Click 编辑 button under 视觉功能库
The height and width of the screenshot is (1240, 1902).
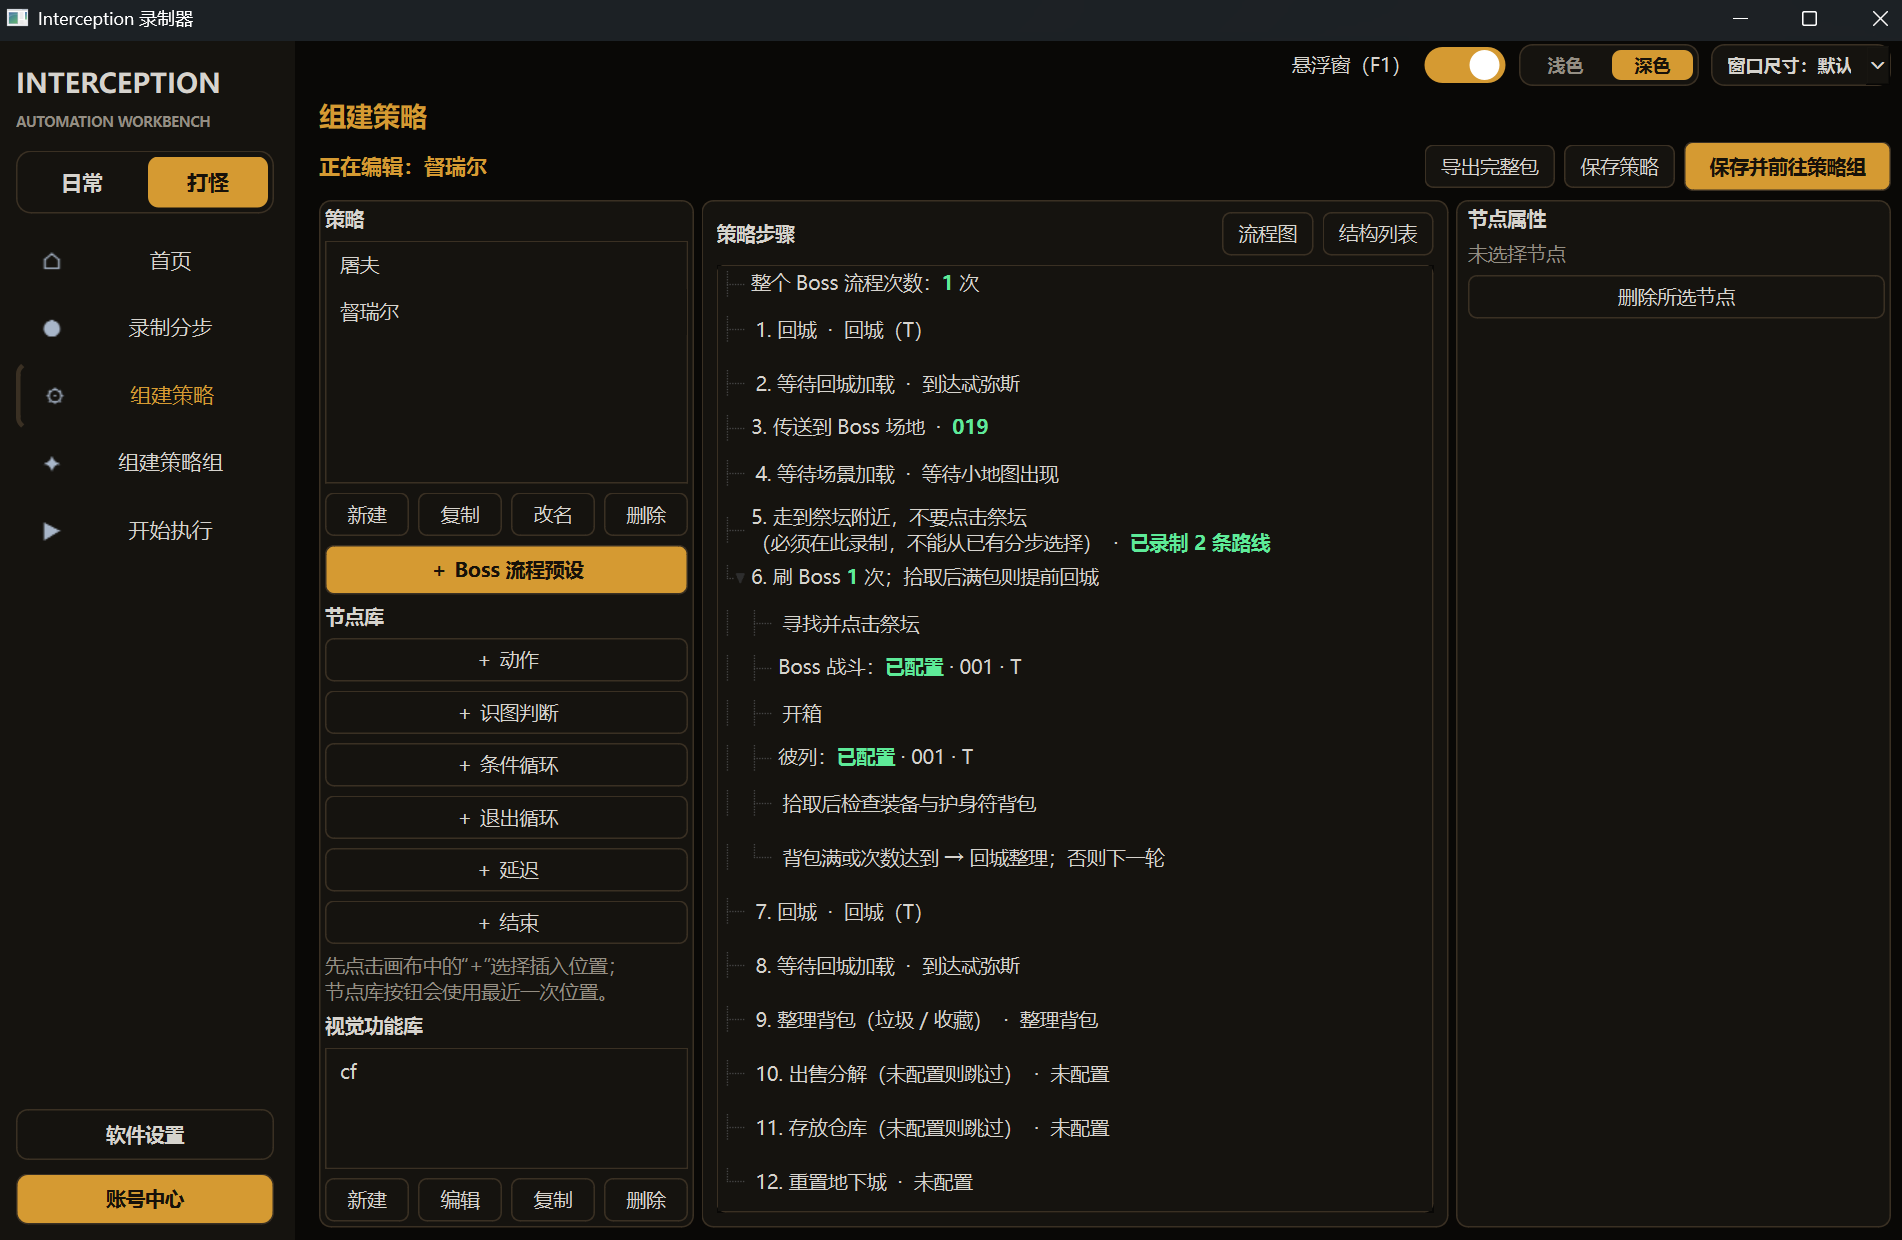pyautogui.click(x=460, y=1200)
